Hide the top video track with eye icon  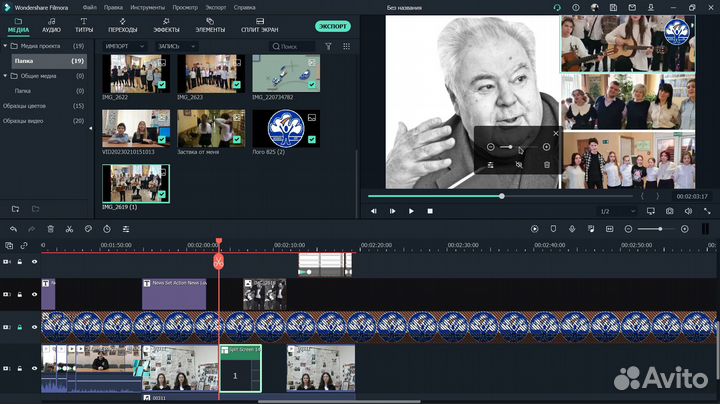(34, 262)
